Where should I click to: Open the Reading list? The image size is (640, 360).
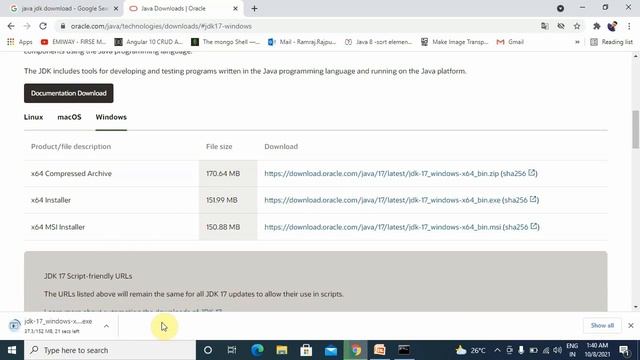(x=611, y=42)
